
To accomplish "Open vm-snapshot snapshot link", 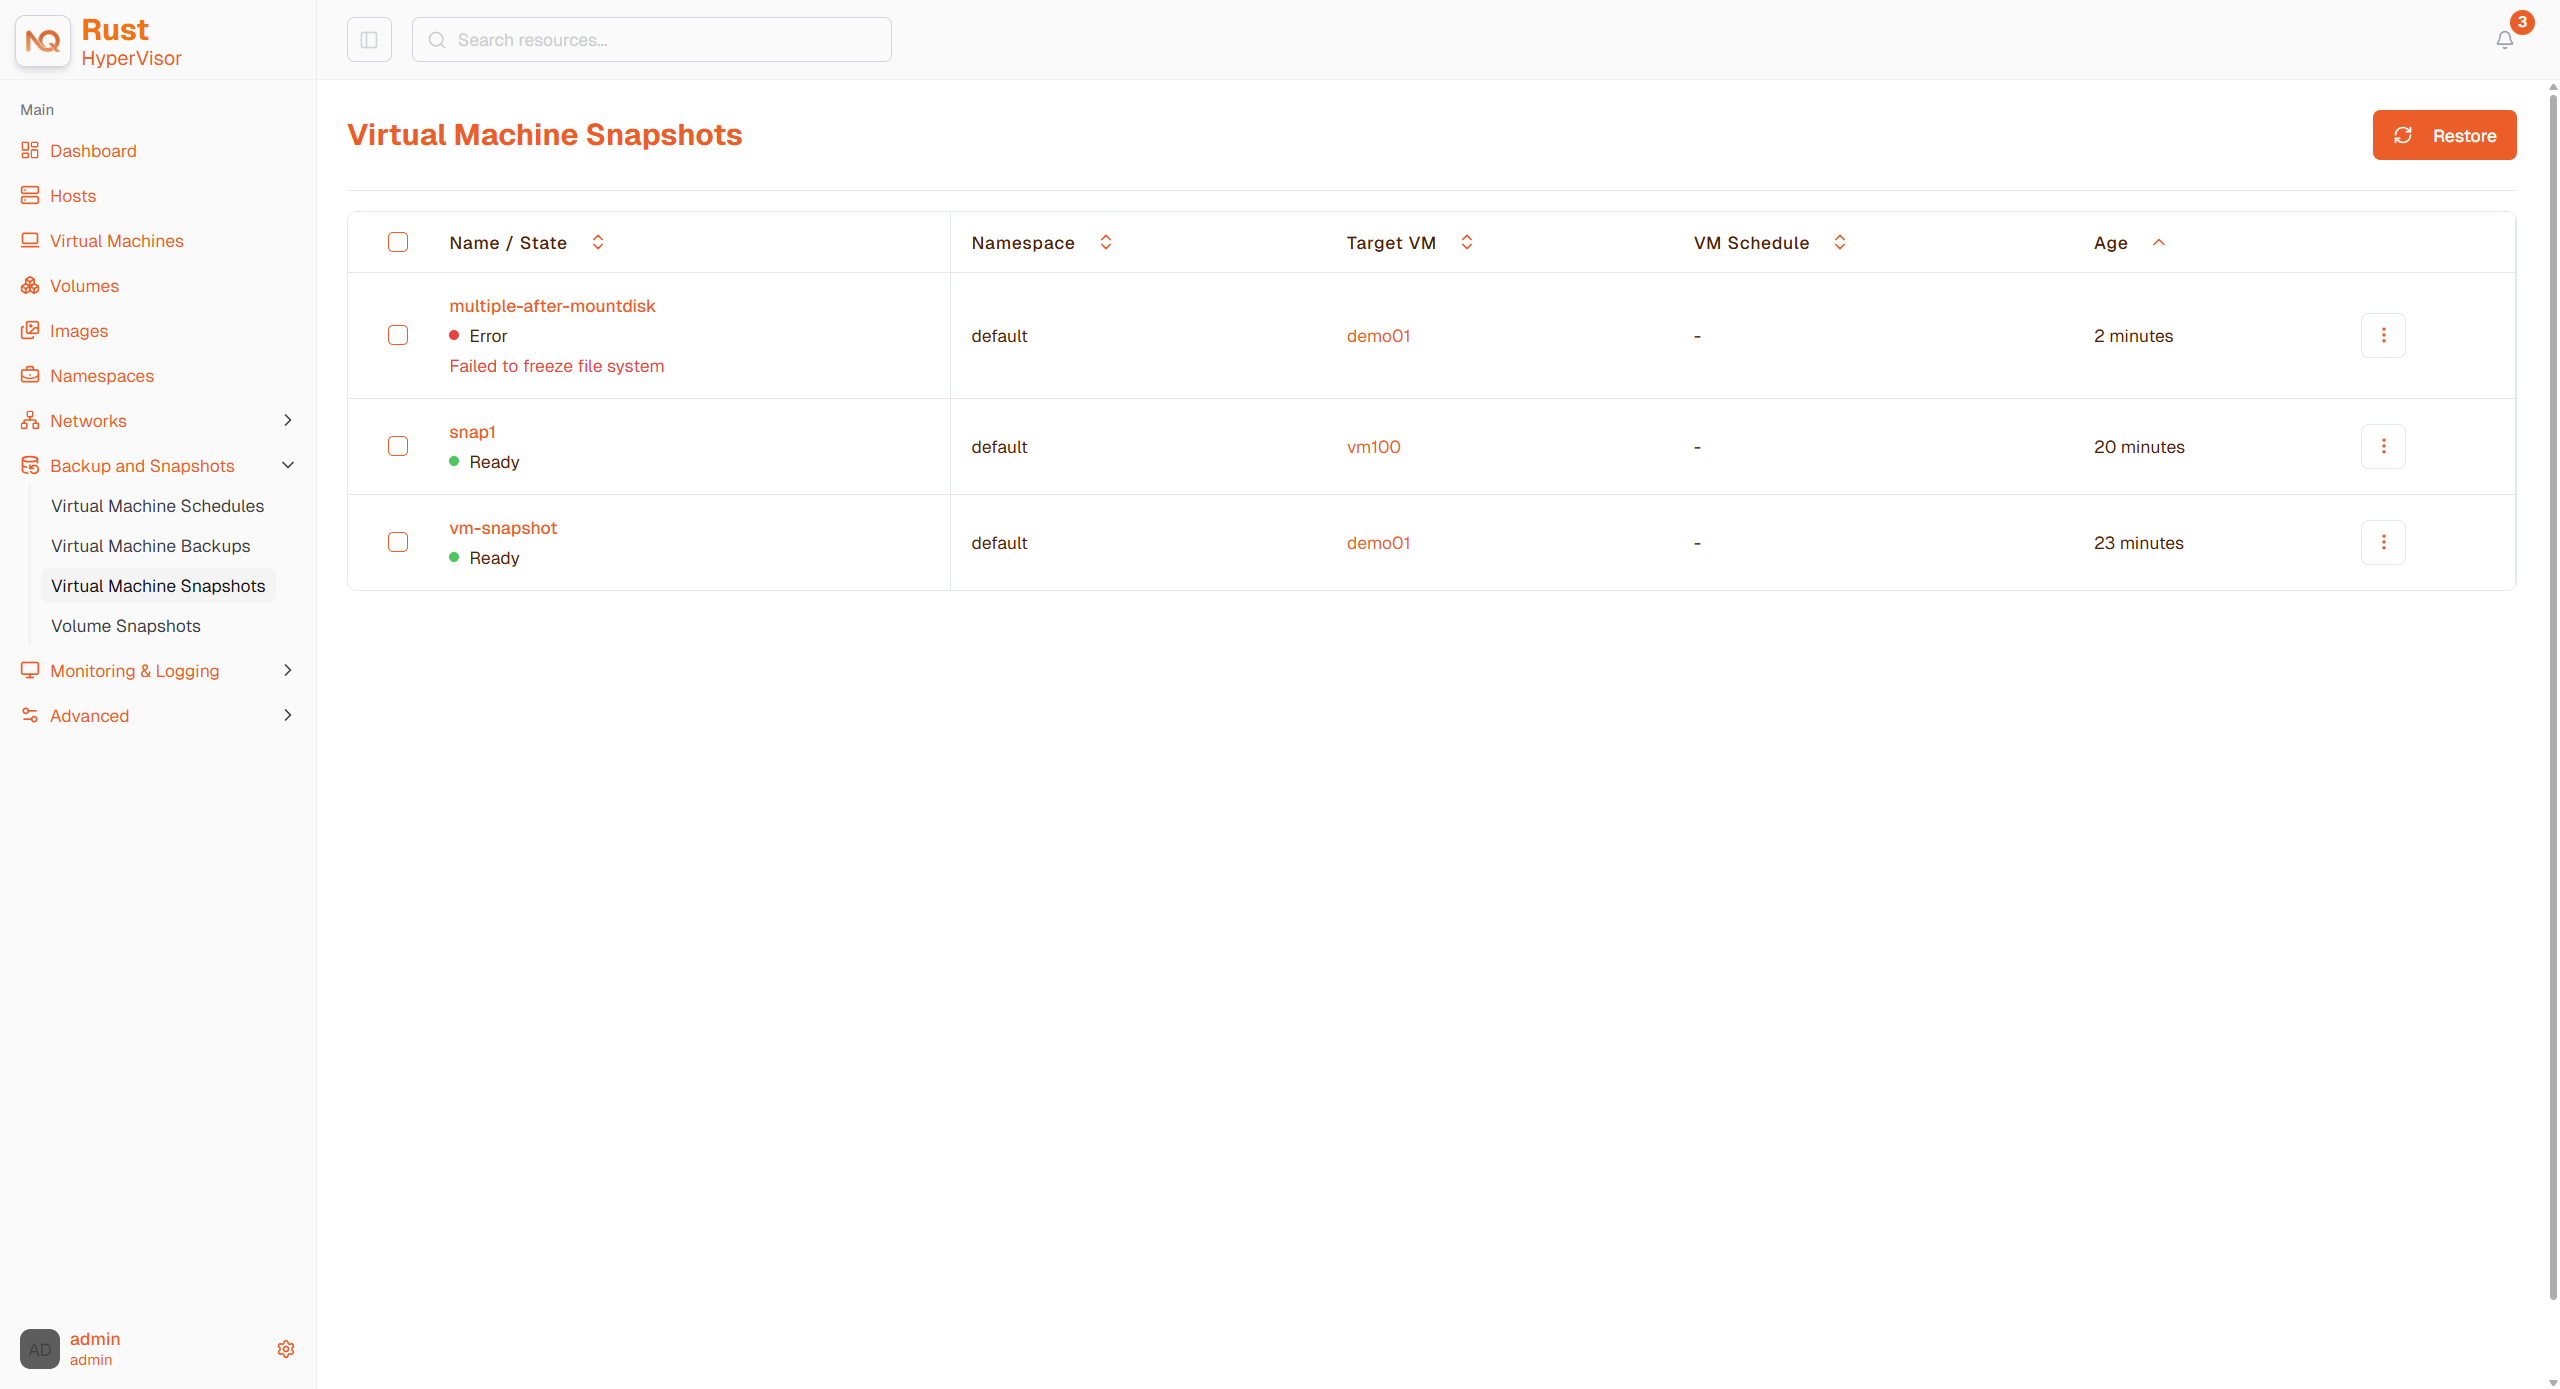I will pos(503,528).
